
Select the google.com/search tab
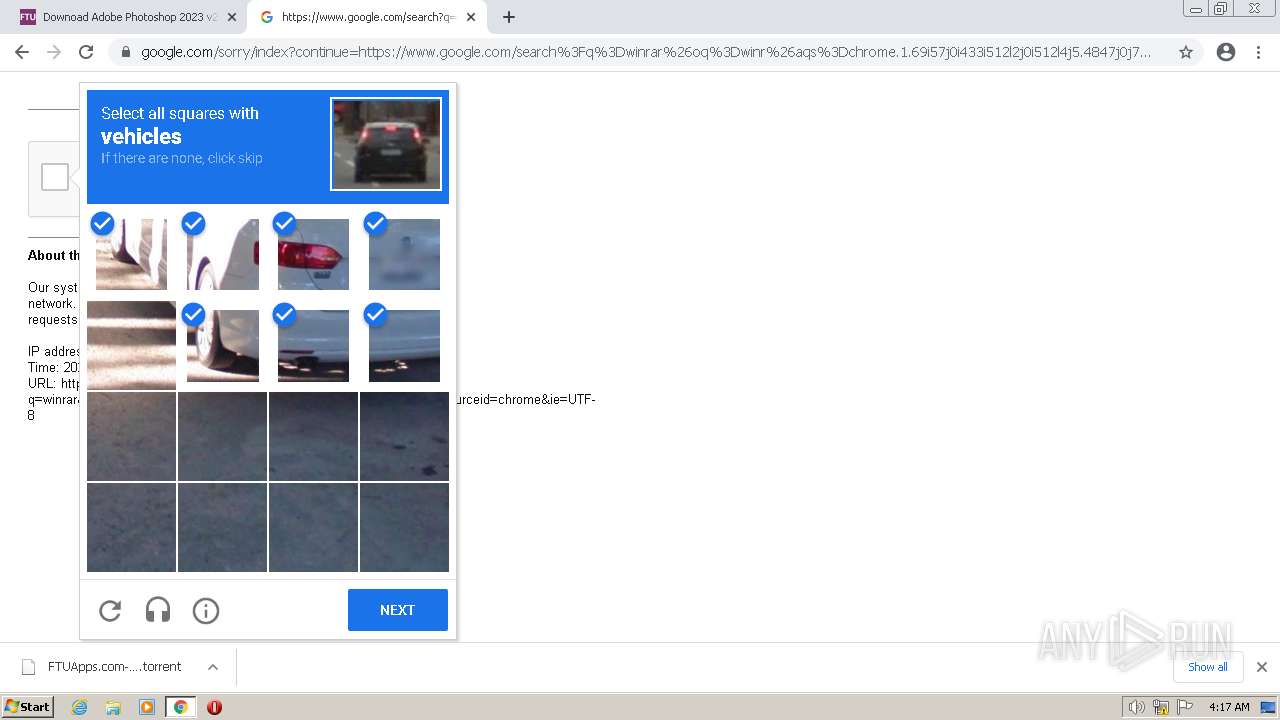point(366,17)
